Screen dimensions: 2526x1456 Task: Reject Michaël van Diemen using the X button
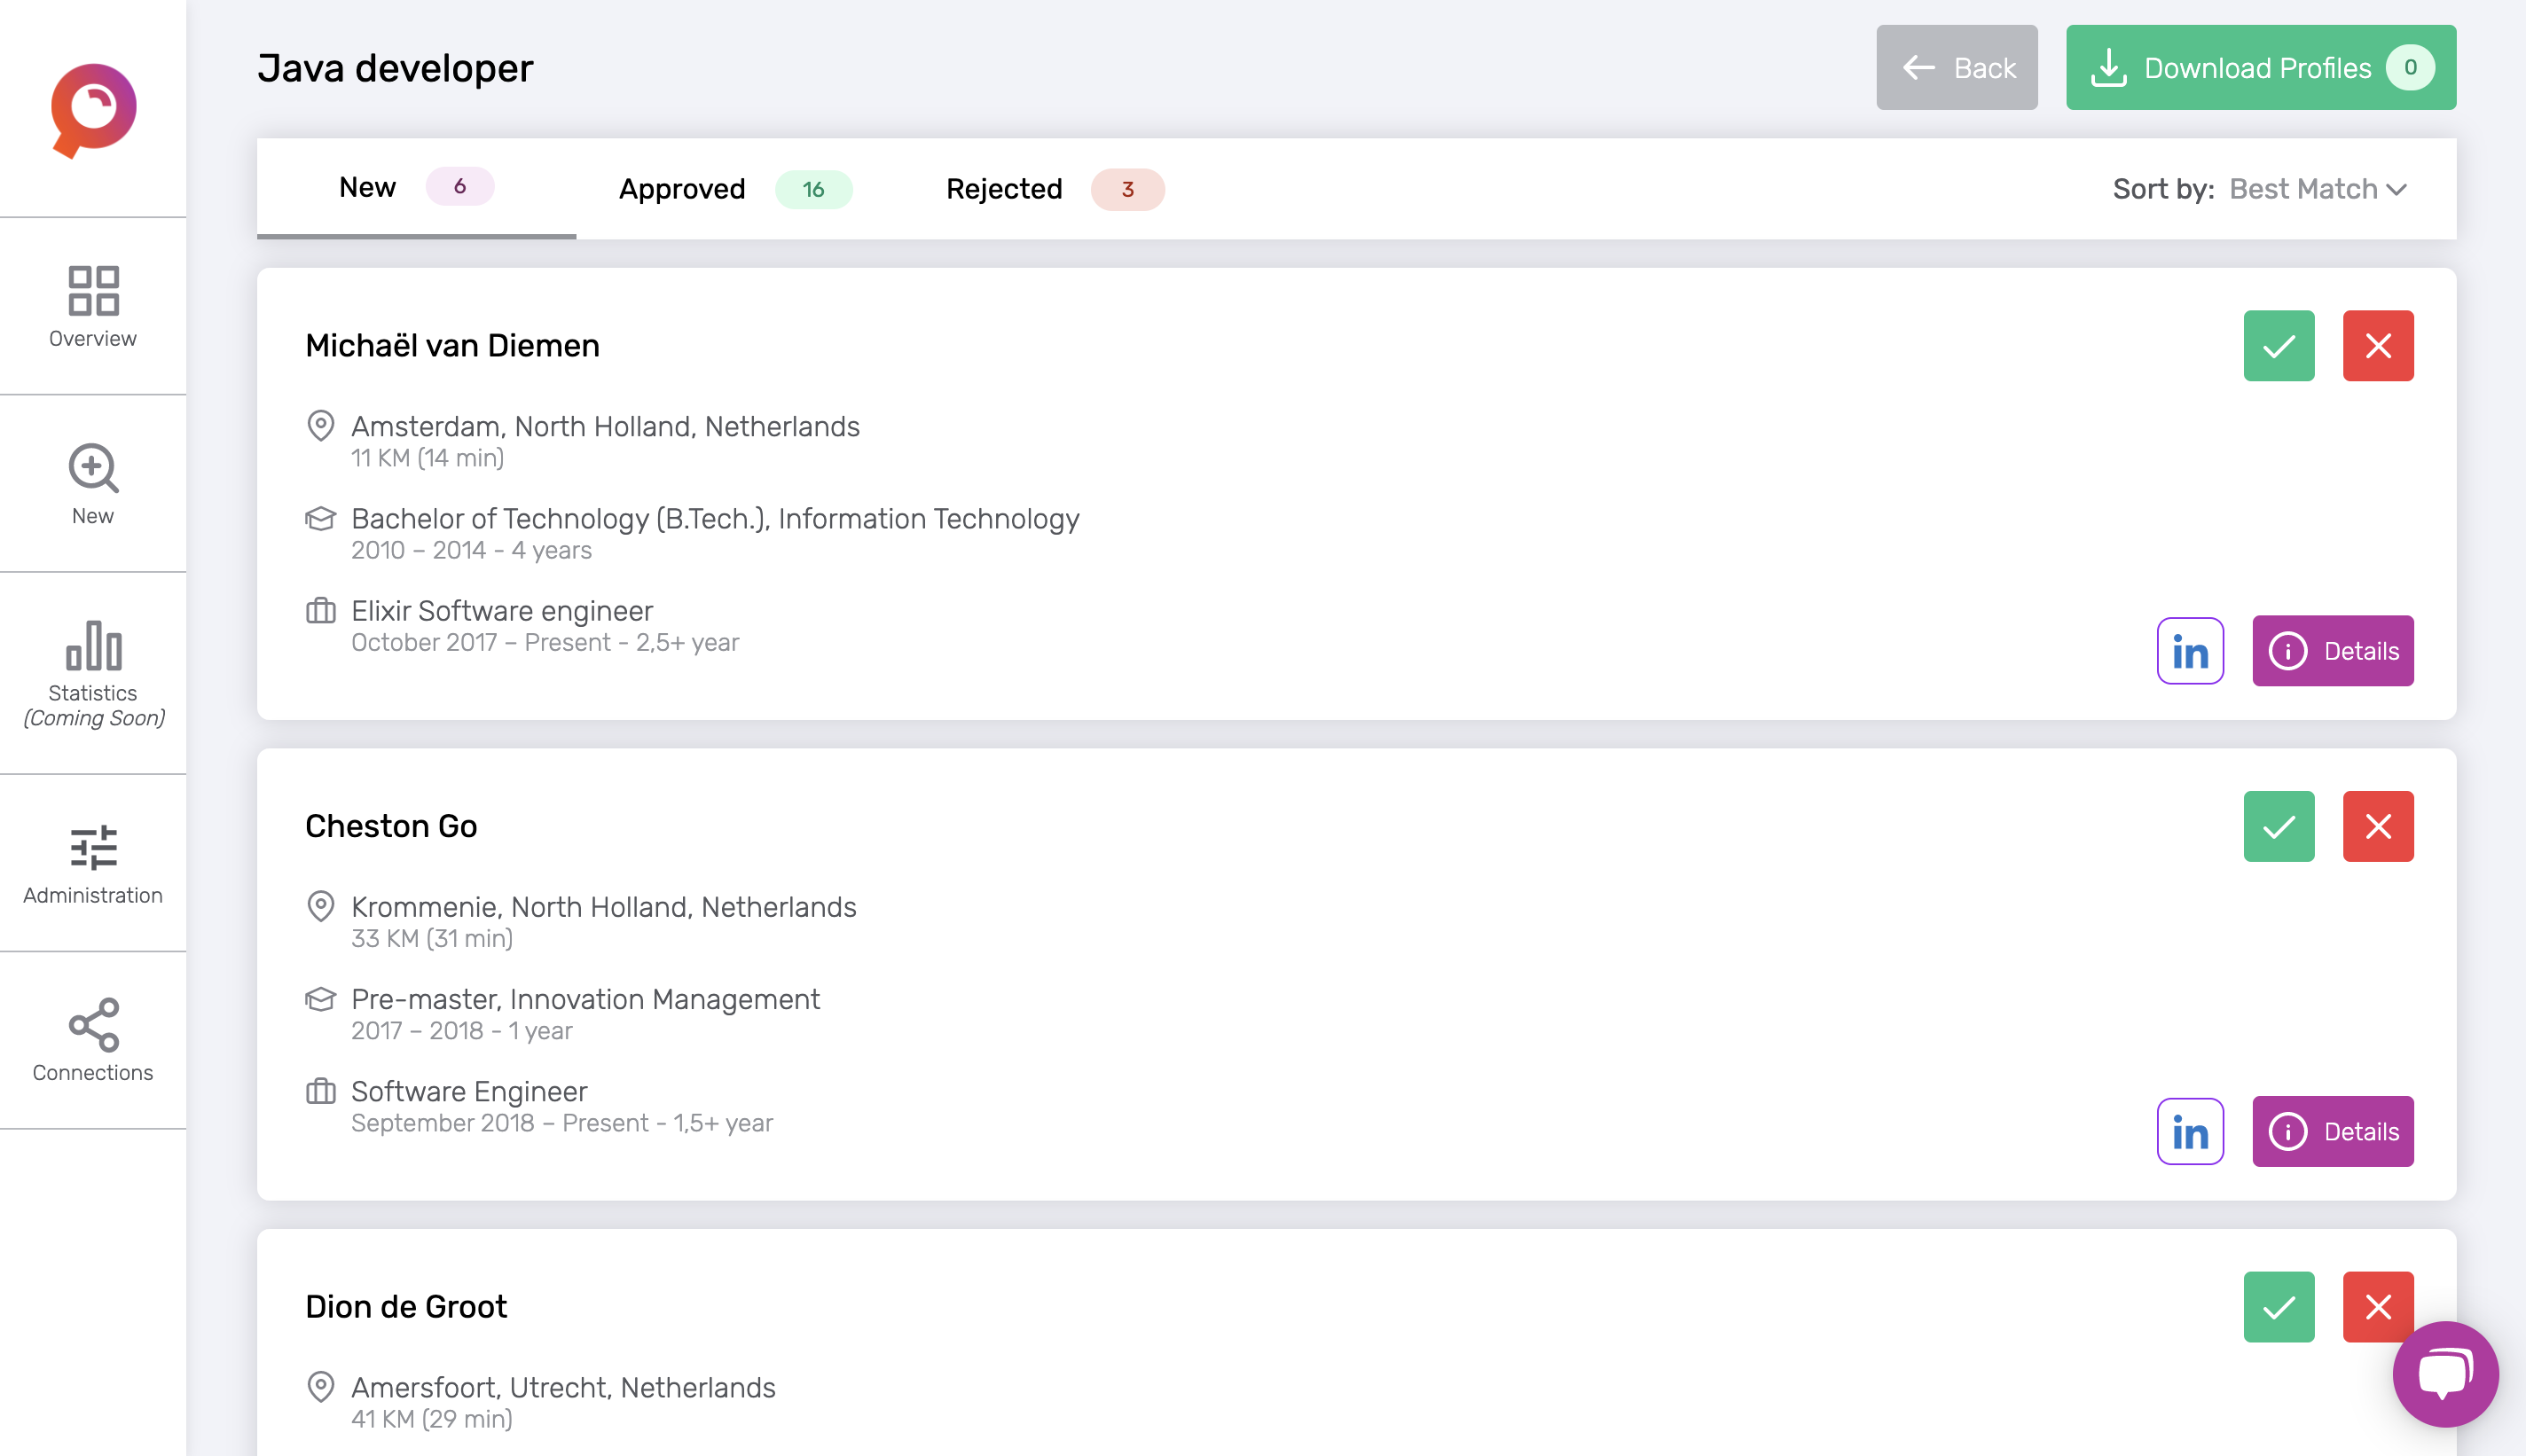pyautogui.click(x=2379, y=345)
